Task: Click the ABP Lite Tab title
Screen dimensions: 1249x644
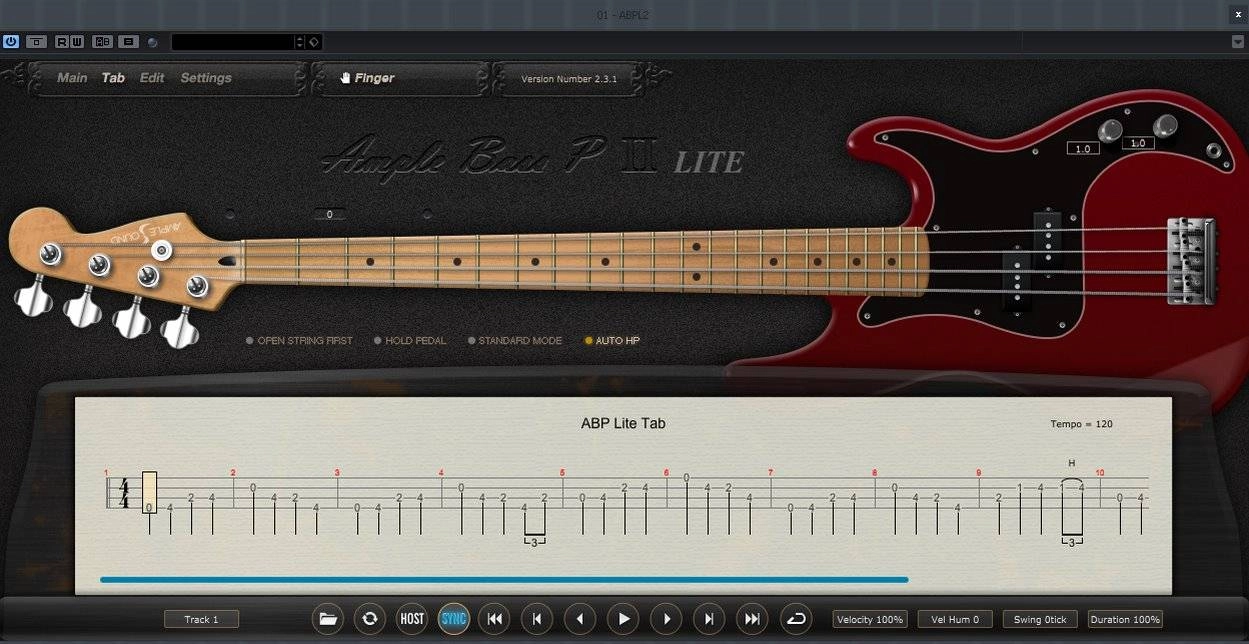Action: pos(623,423)
